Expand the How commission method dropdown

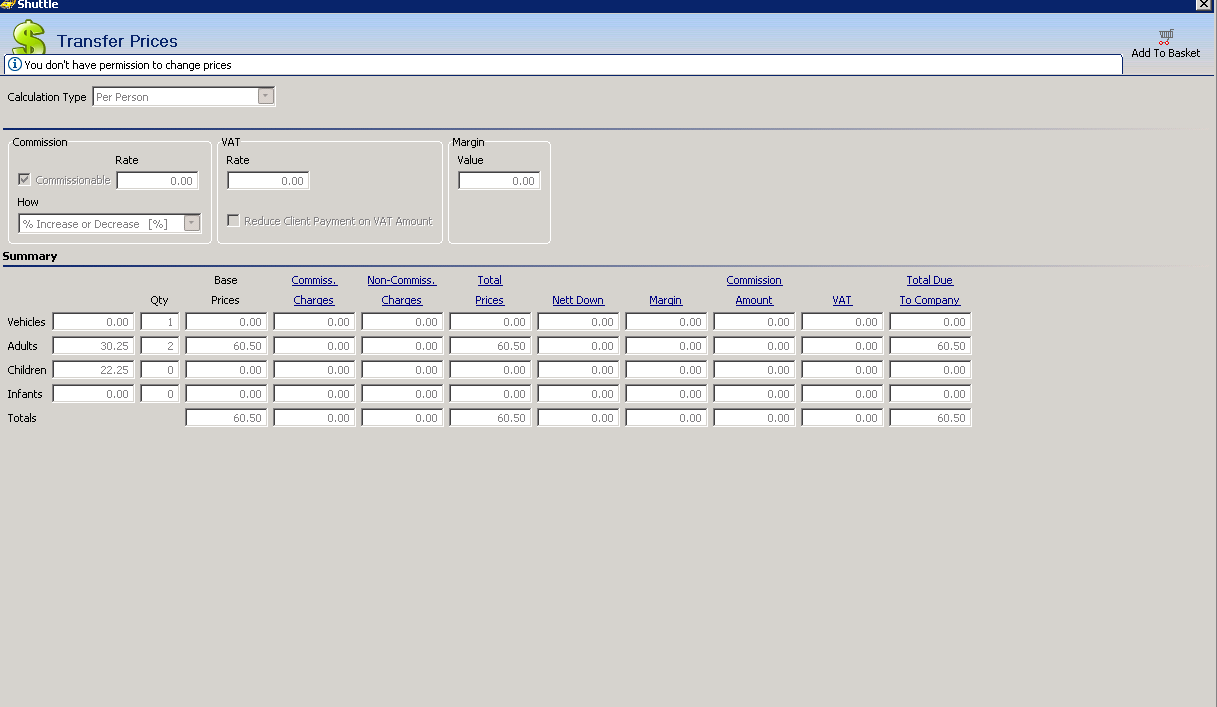point(192,224)
